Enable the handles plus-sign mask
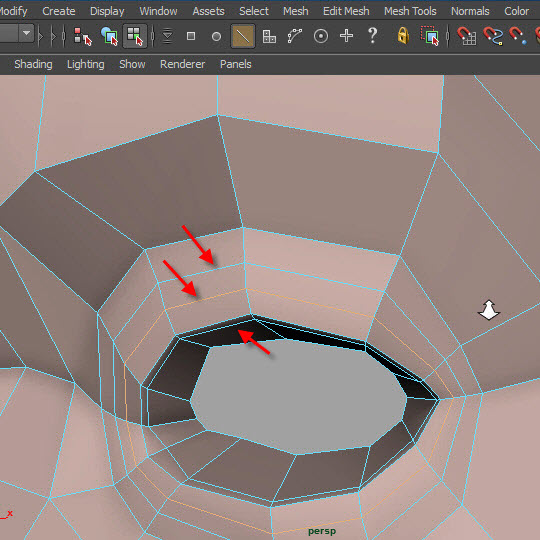The width and height of the screenshot is (540, 540). point(346,36)
